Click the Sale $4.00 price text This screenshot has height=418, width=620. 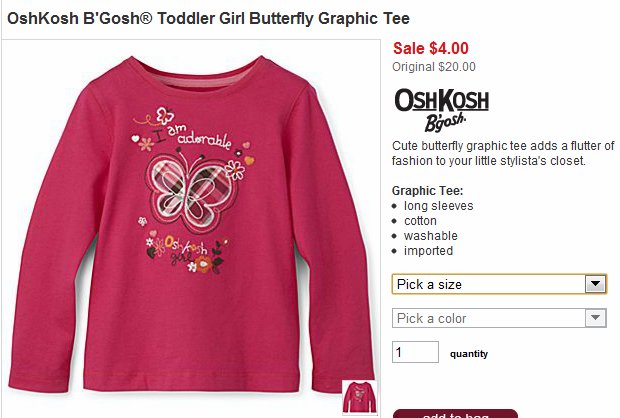(x=431, y=48)
